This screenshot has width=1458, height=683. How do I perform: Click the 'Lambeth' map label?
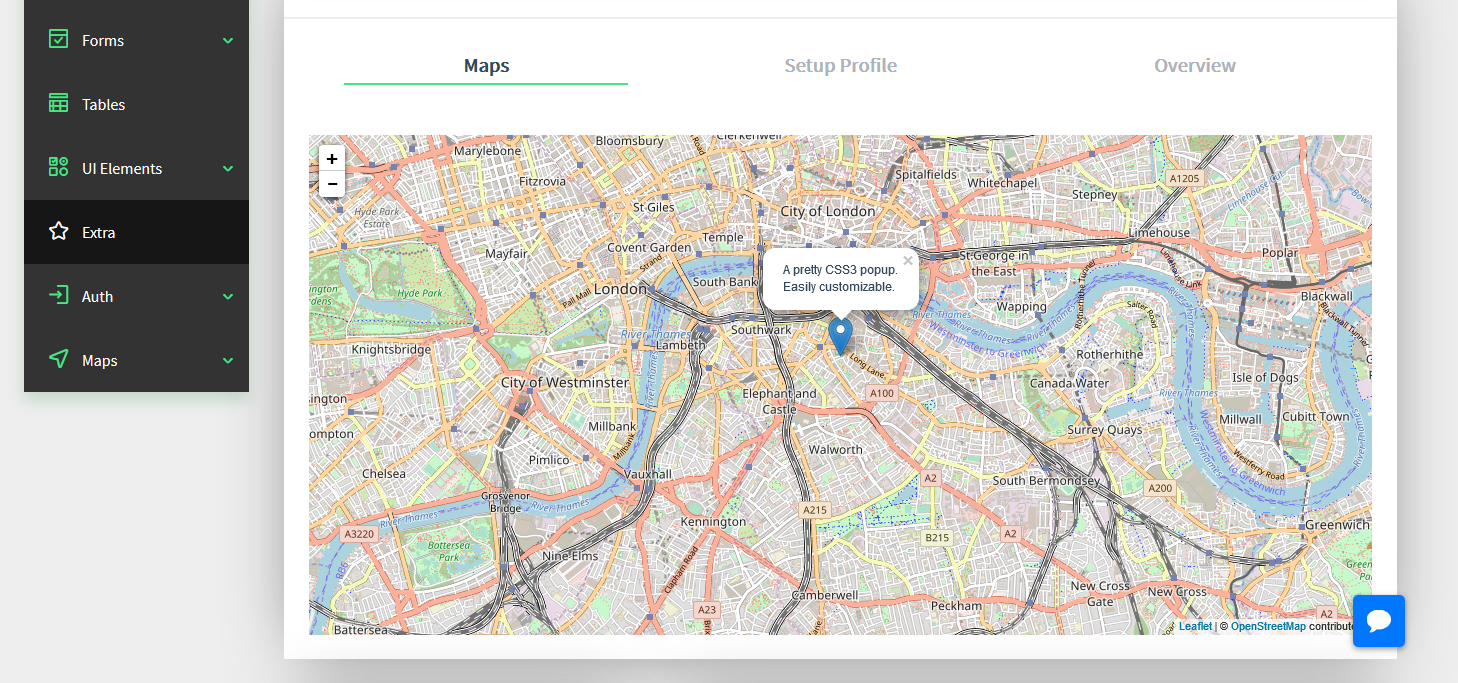coord(681,346)
